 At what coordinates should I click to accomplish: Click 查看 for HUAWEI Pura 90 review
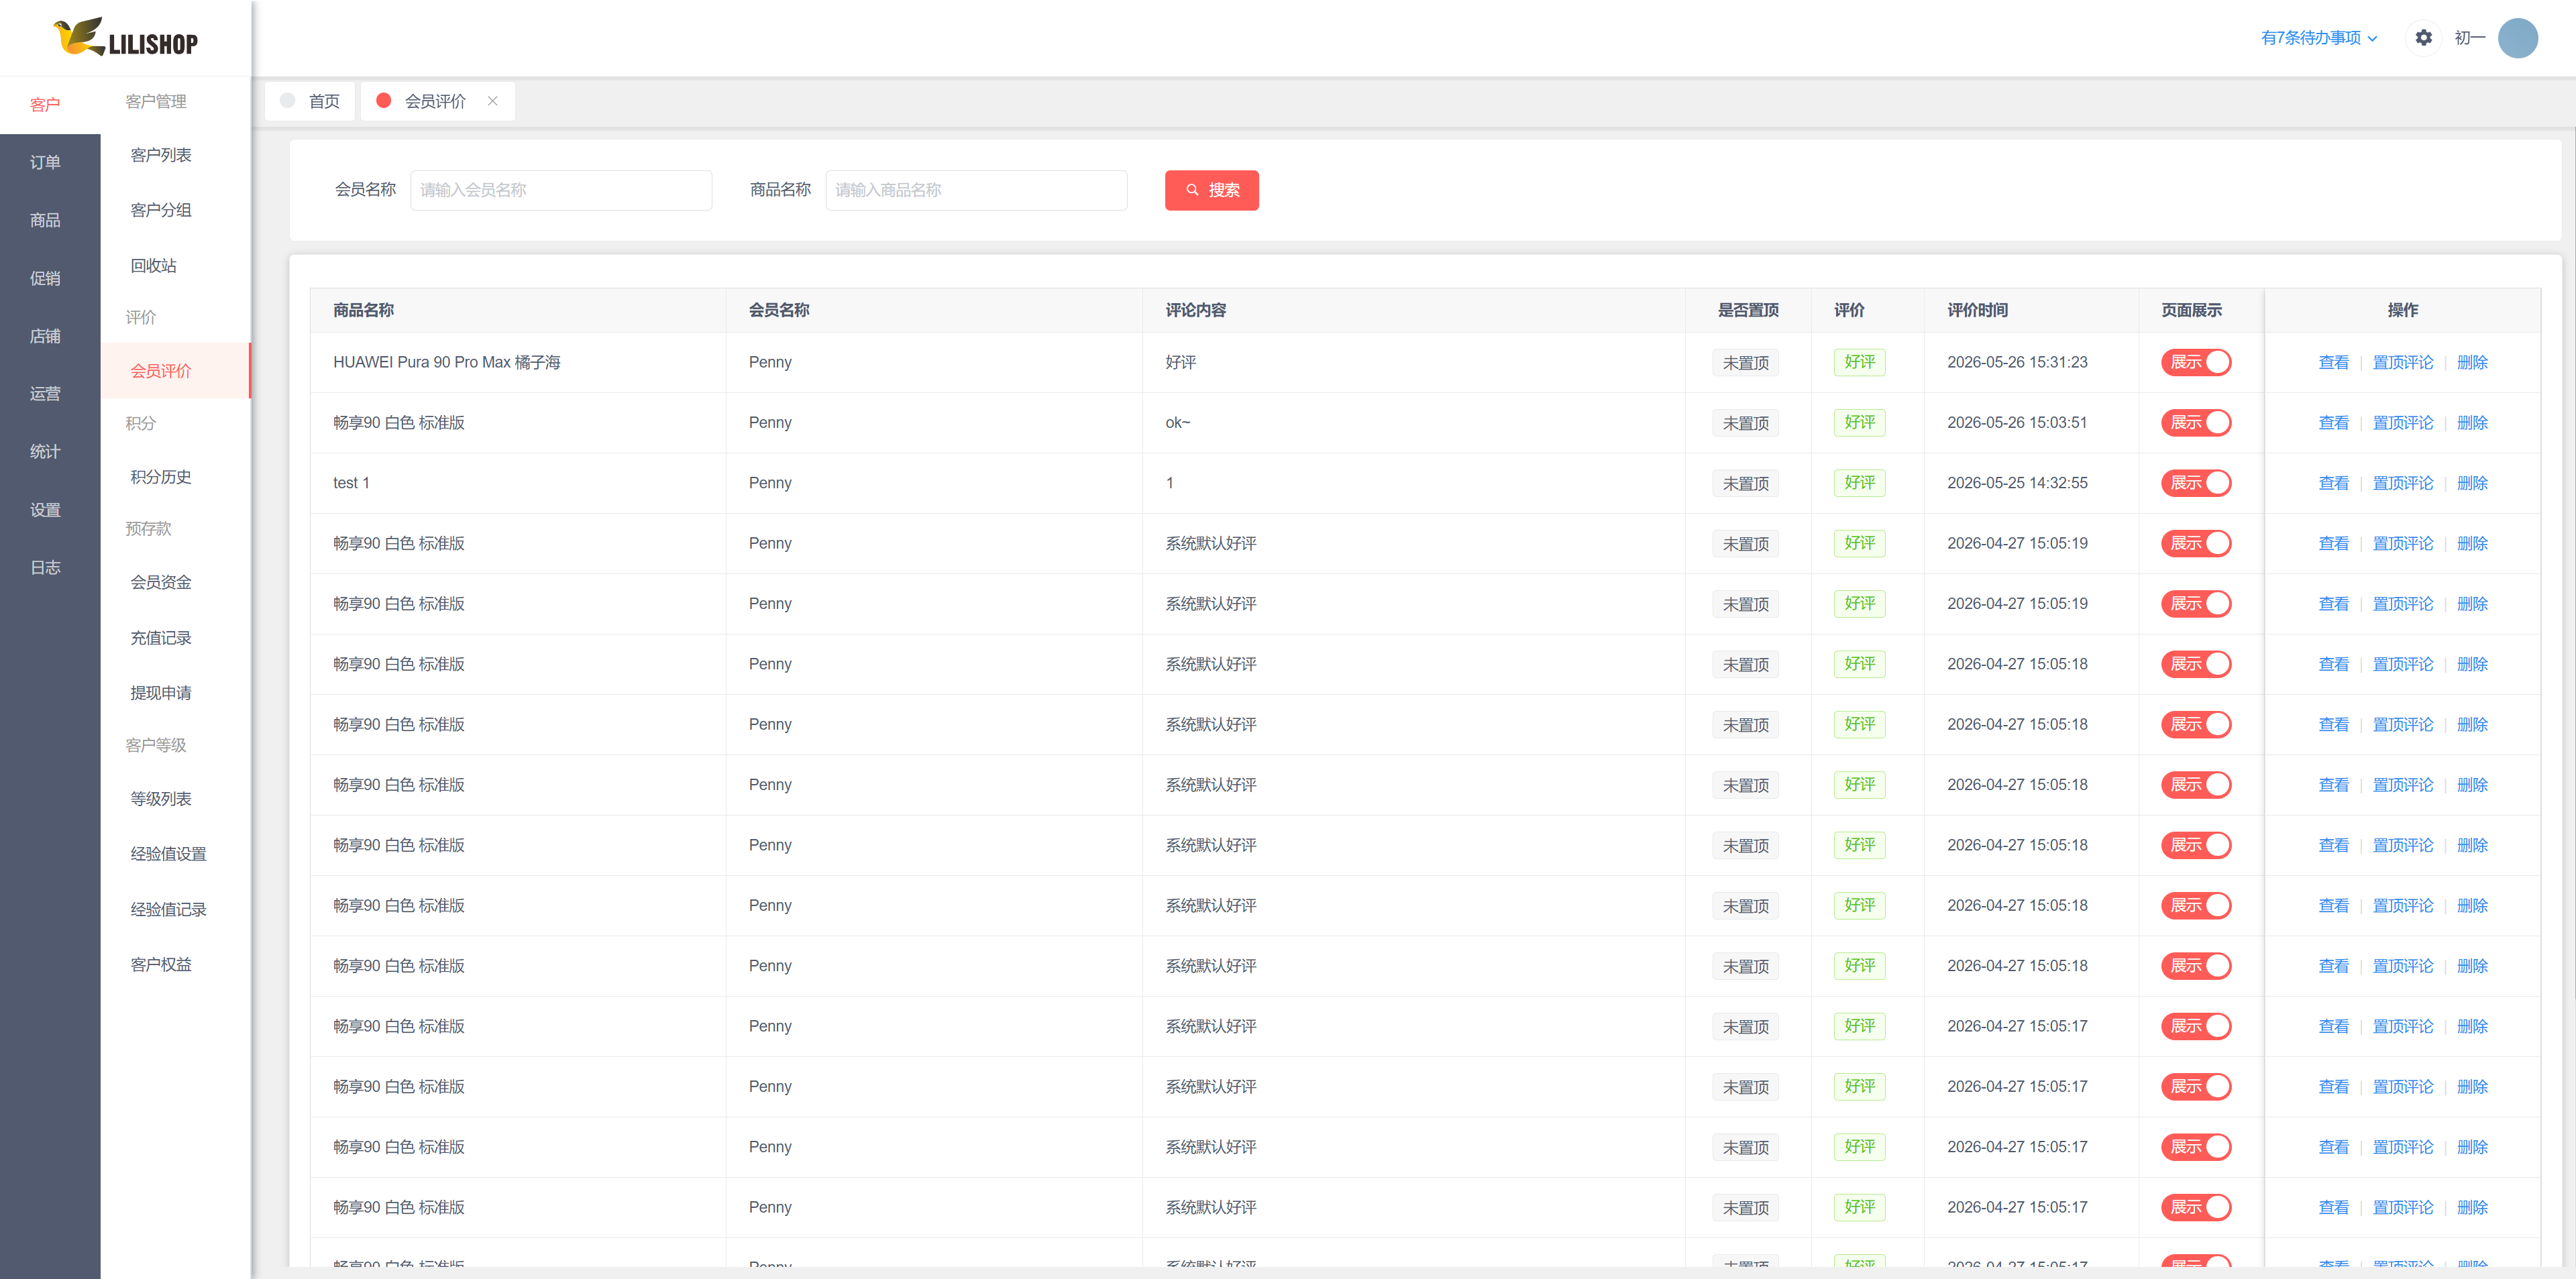(x=2333, y=363)
